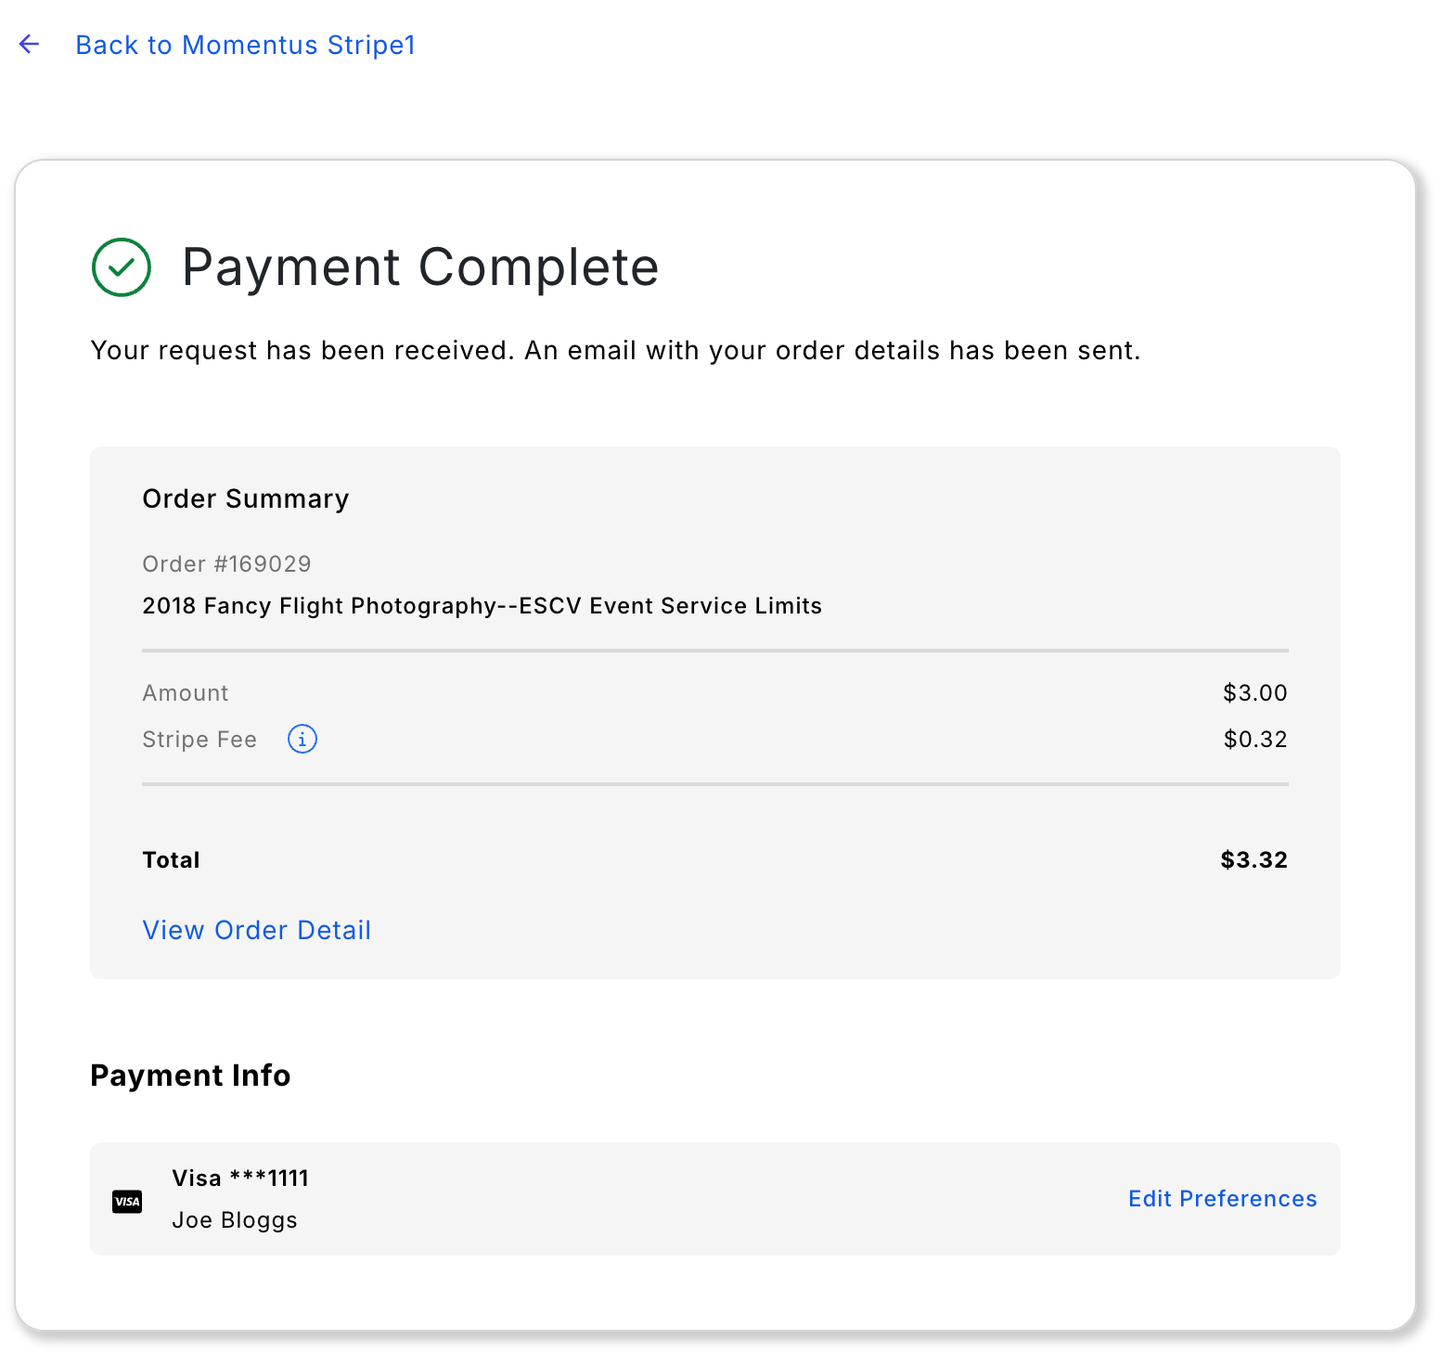Click the $3.00 amount value
1440x1355 pixels.
tap(1255, 693)
